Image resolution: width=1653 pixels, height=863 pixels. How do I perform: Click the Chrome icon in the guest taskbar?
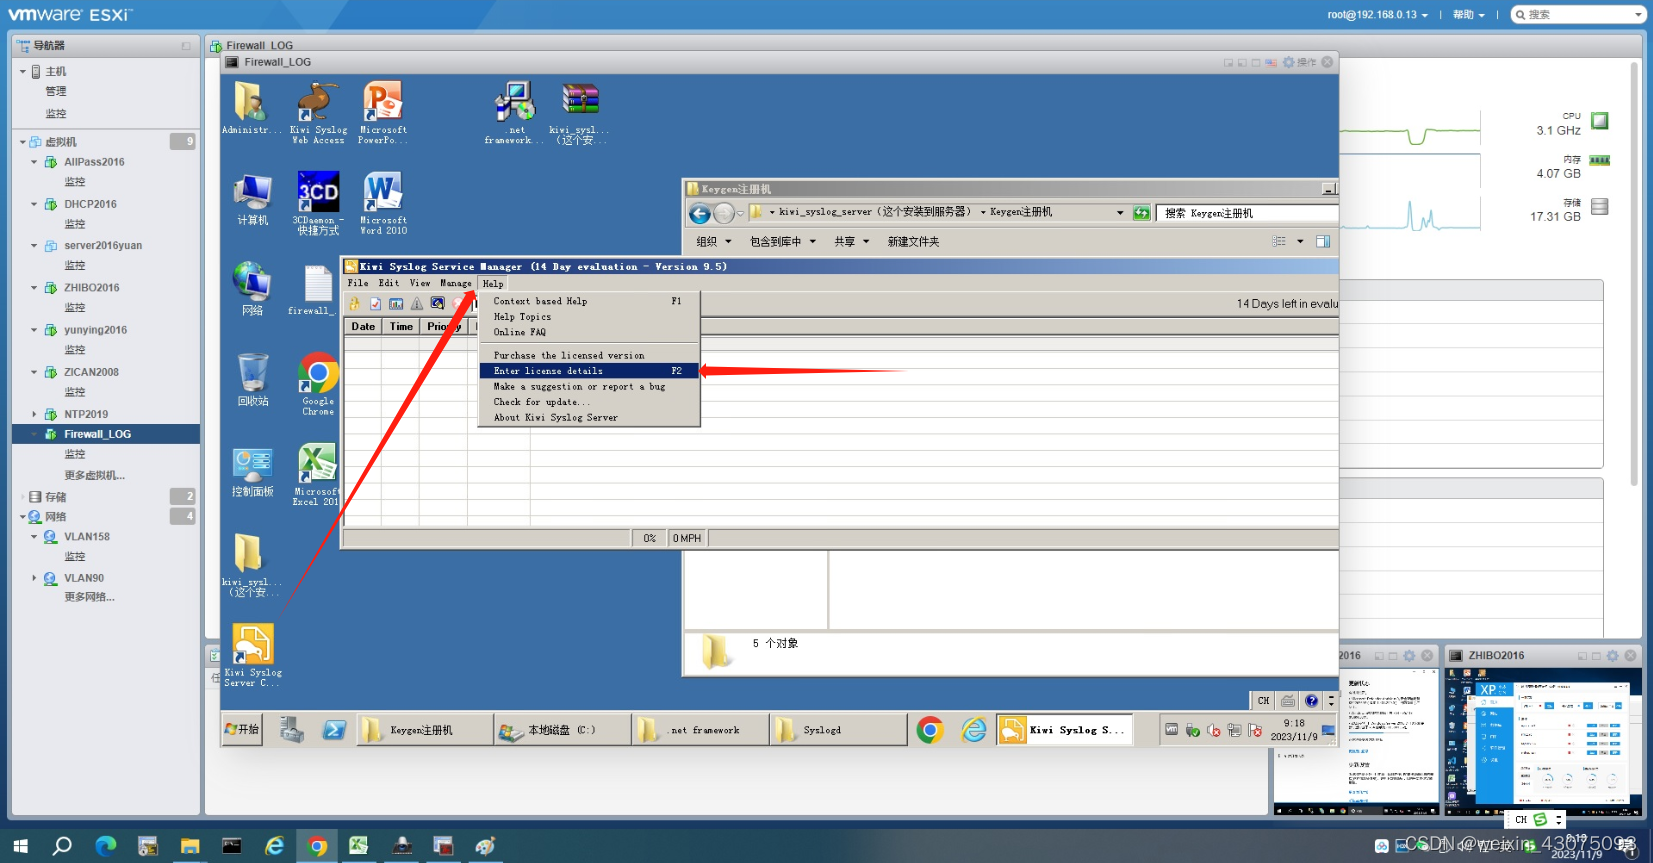pyautogui.click(x=930, y=730)
